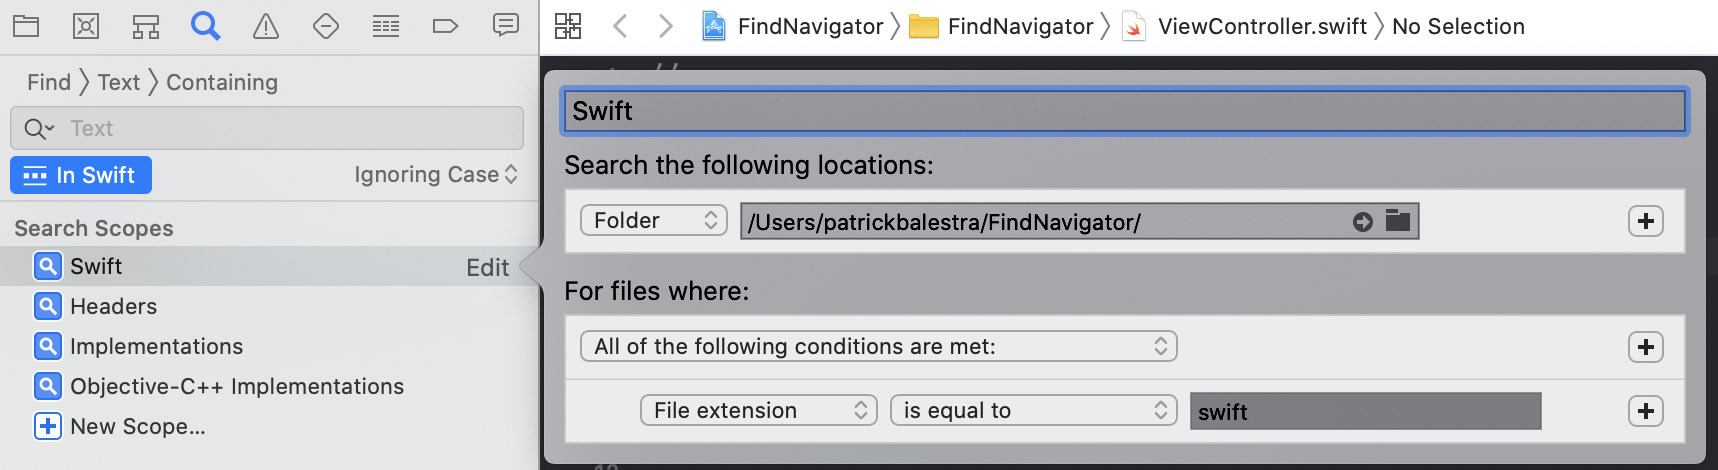Add a condition after File extension row
The height and width of the screenshot is (470, 1718).
click(1646, 411)
